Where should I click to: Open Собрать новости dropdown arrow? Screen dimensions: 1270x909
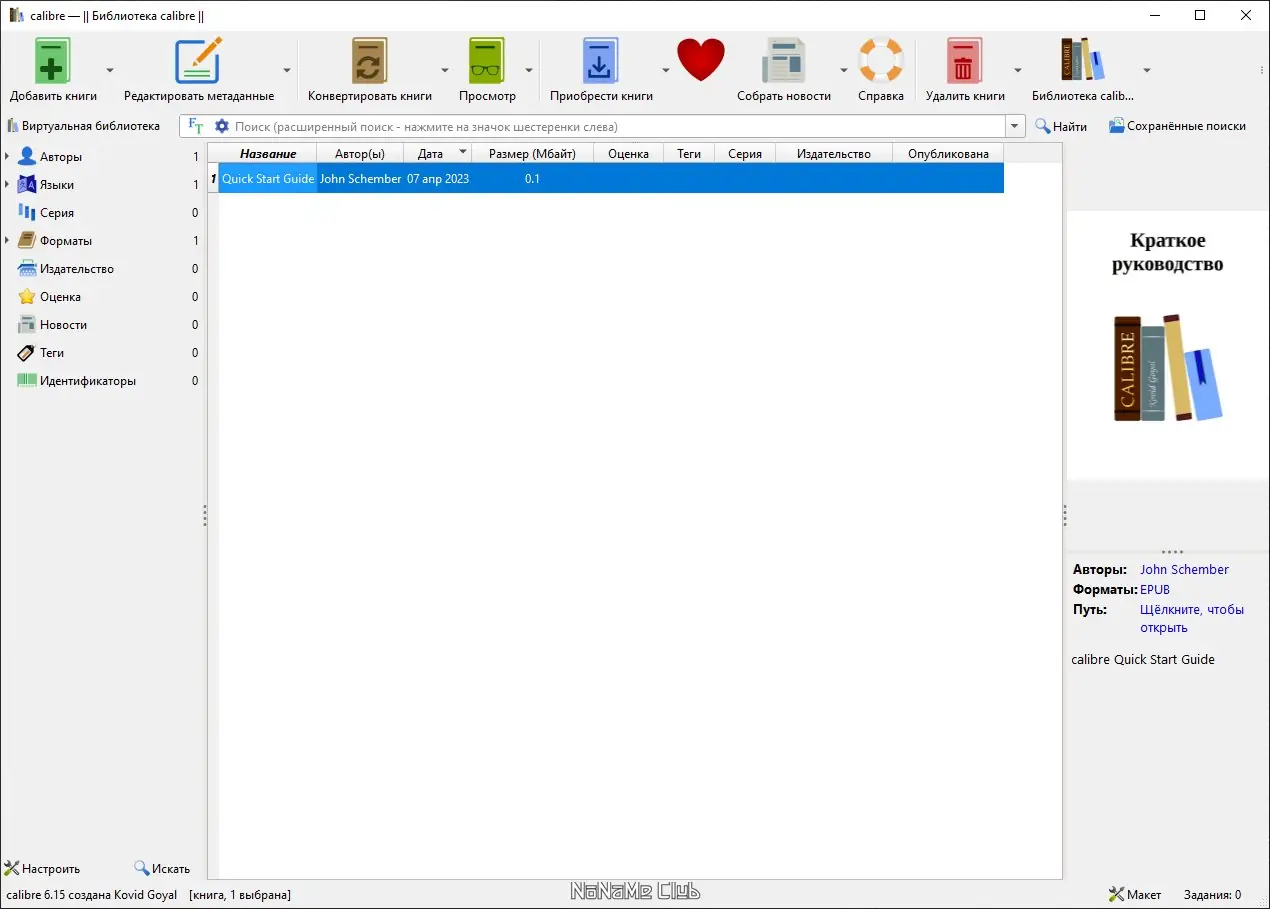844,70
